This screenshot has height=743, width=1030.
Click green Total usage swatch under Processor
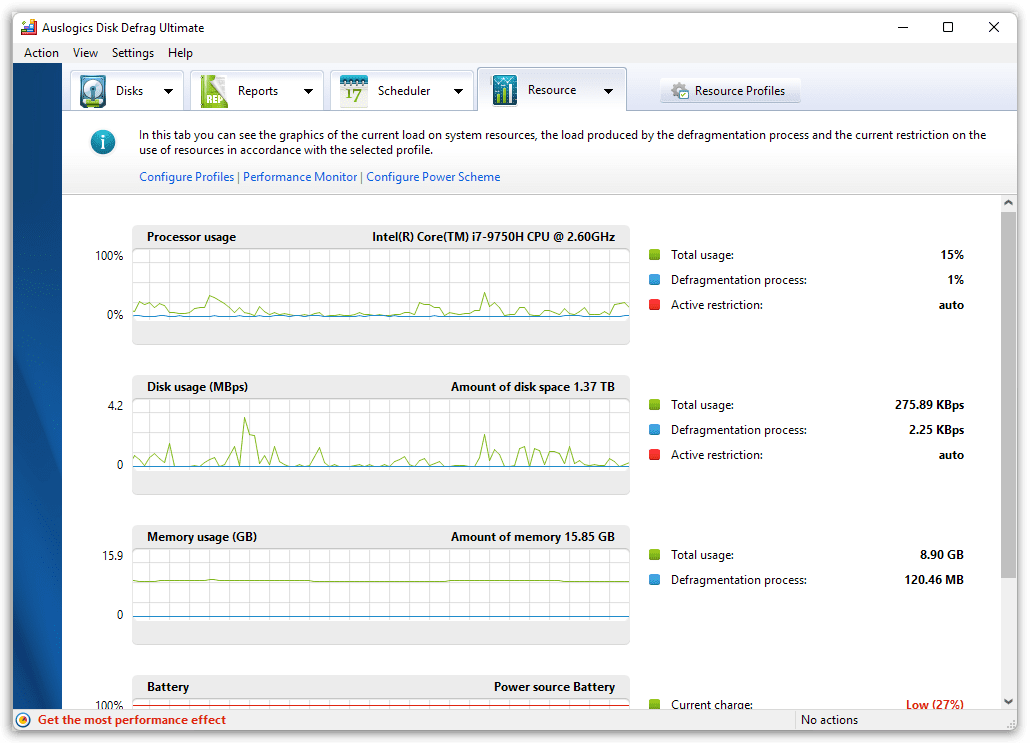(654, 255)
